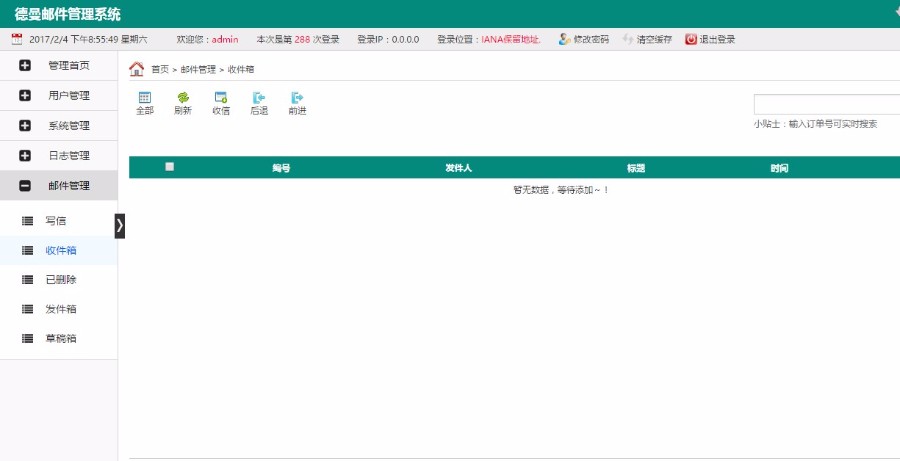
Task: Open the 日志管理 menu section
Action: click(59, 155)
